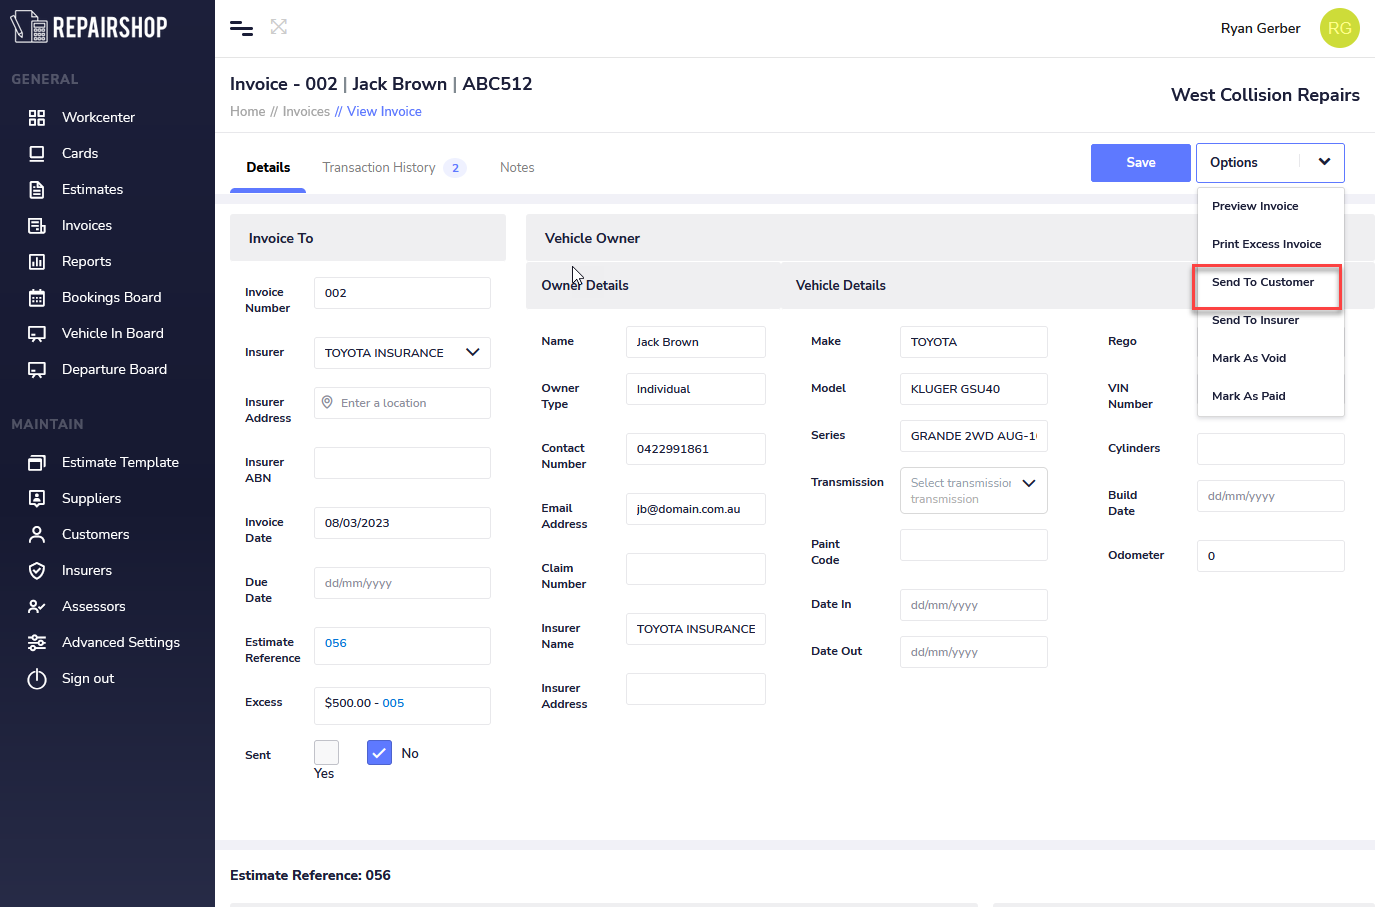Check the Sent Yes checkbox

coord(326,752)
